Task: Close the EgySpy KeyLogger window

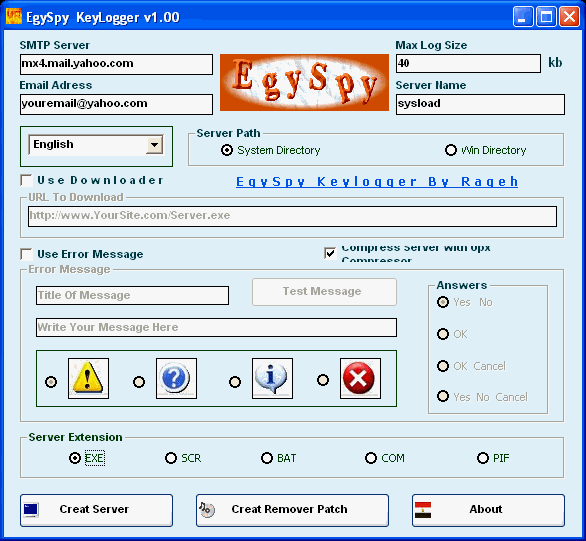Action: pos(569,16)
